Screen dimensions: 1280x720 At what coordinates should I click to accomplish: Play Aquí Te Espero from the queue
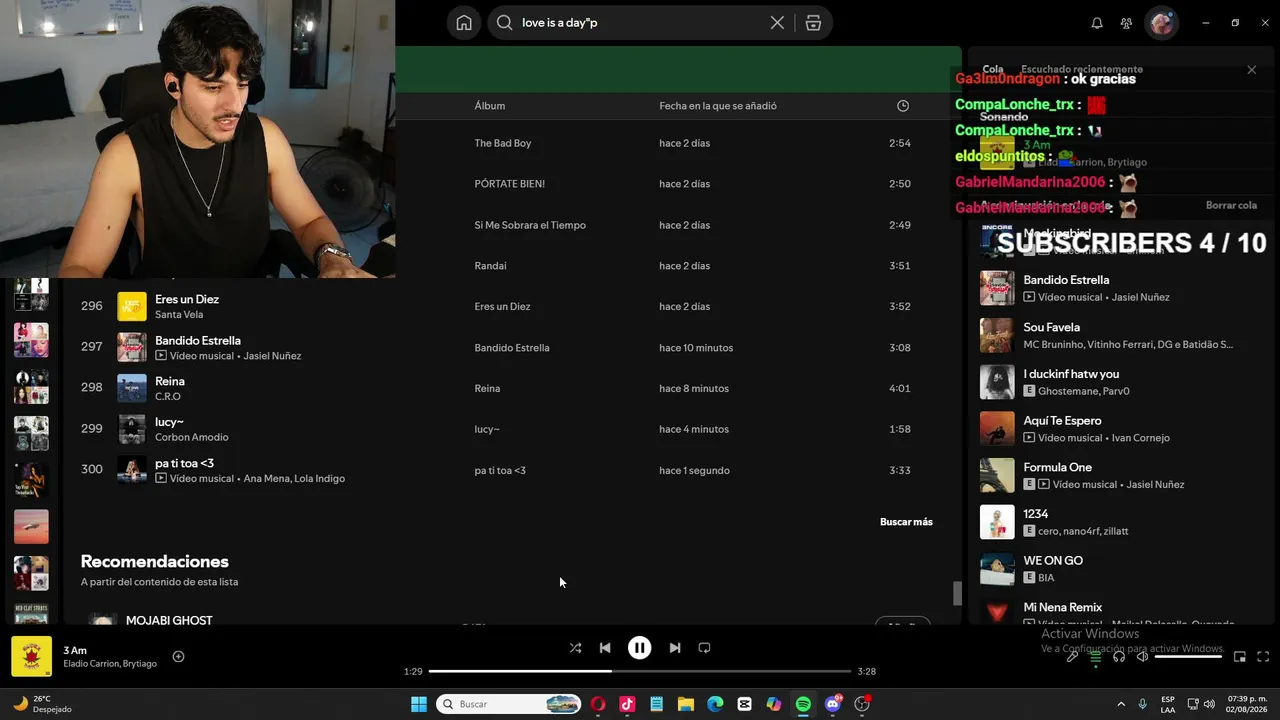[1120, 429]
